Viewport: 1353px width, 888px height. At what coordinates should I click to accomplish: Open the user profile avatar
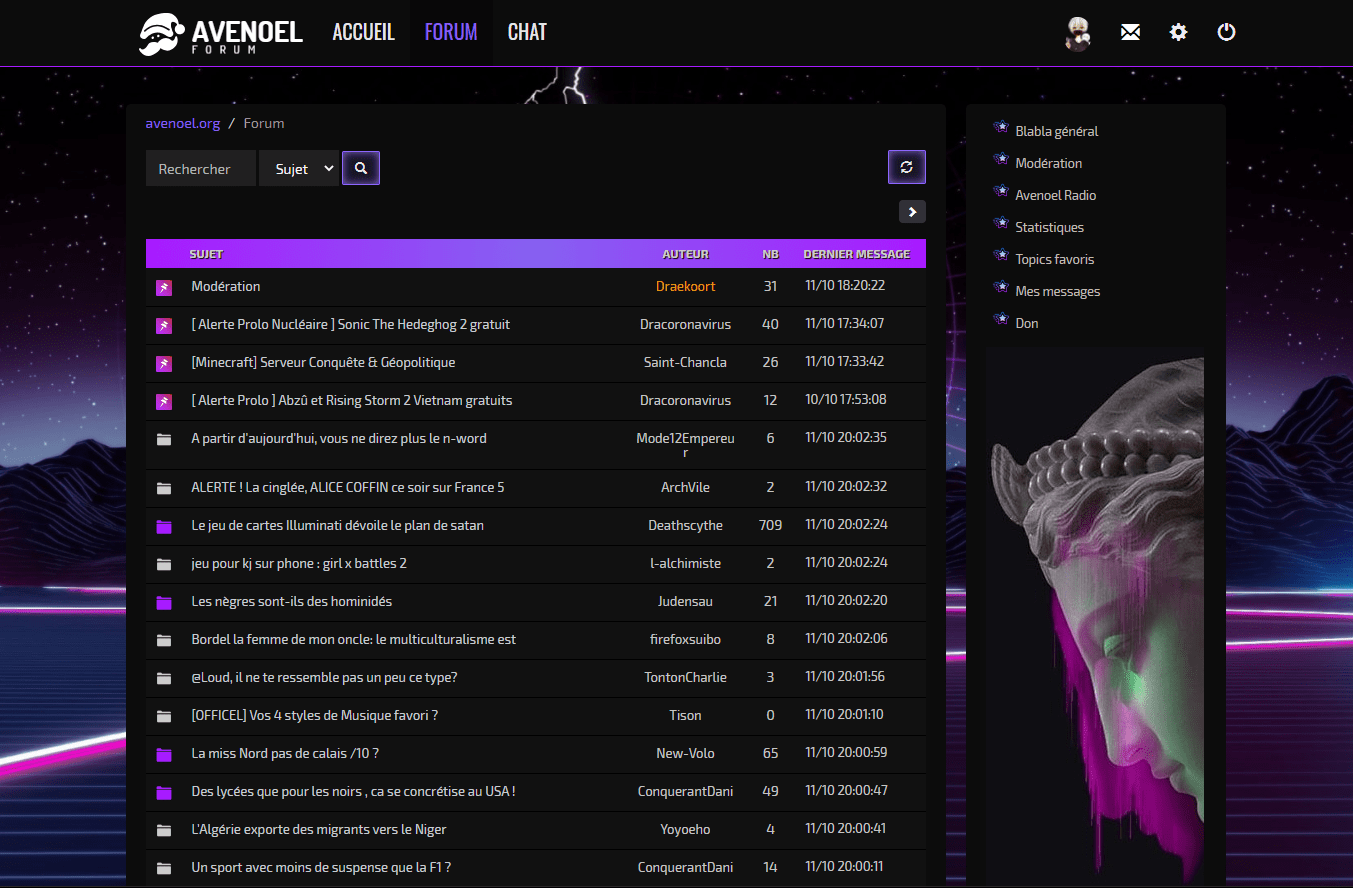tap(1078, 33)
